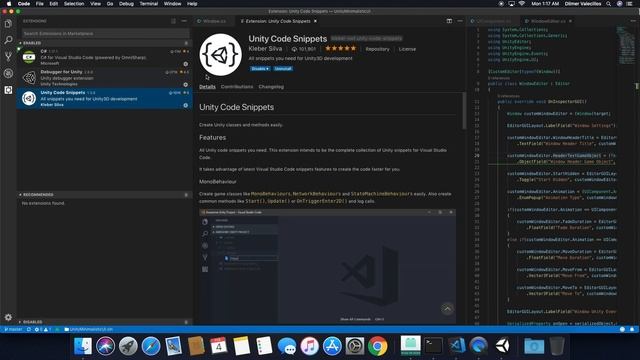640x360 pixels.
Task: Open the Selection menu
Action: [74, 4]
